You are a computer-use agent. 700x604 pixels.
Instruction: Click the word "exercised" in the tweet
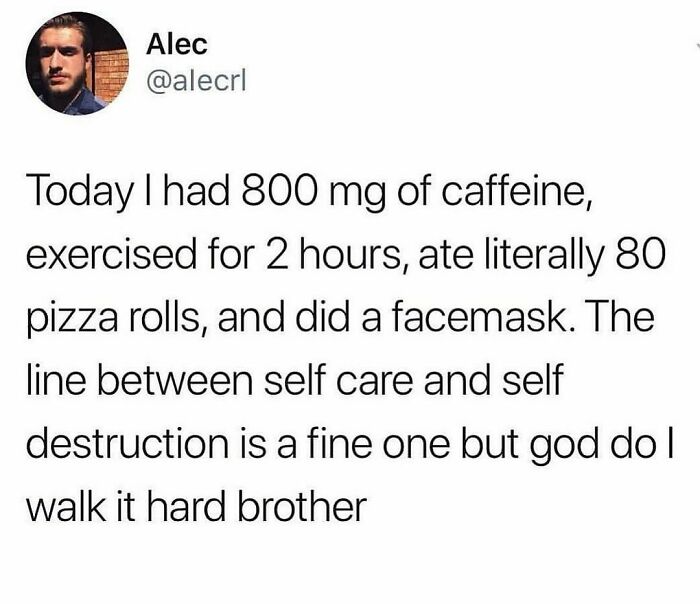coord(111,253)
